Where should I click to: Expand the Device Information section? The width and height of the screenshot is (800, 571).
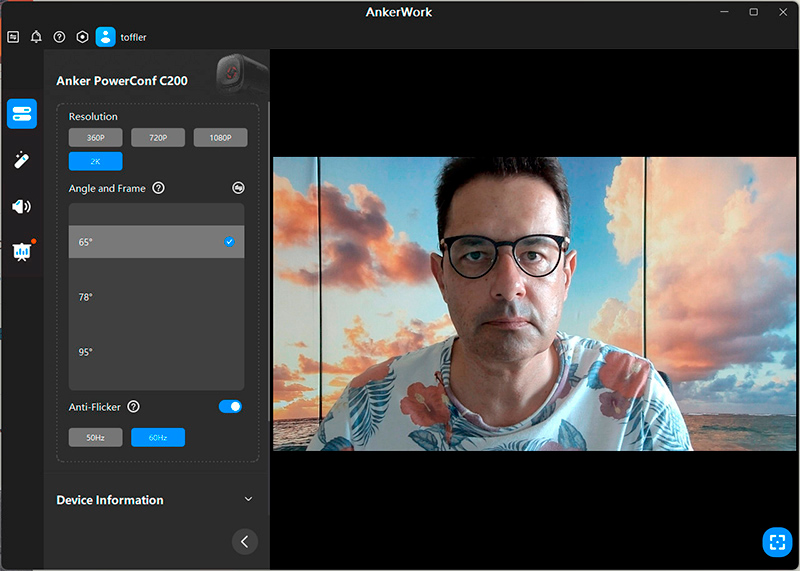(x=248, y=500)
